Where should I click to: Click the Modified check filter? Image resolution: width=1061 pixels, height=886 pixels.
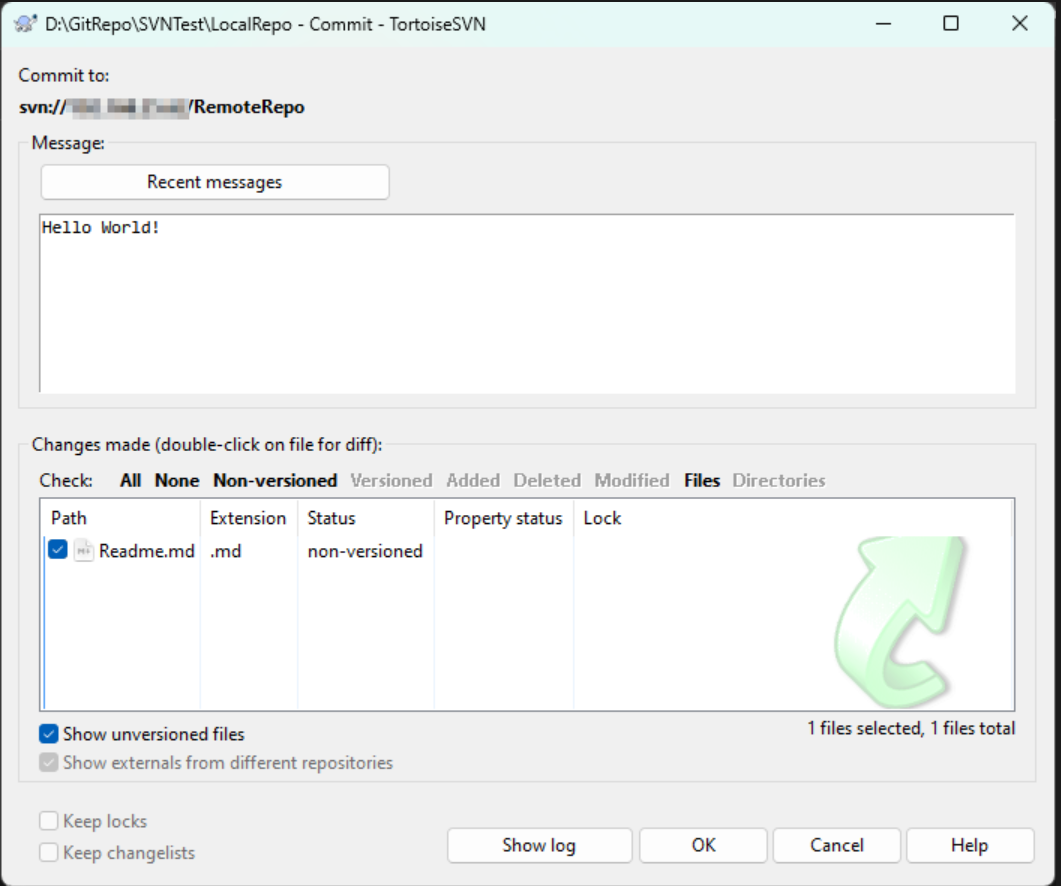point(632,481)
